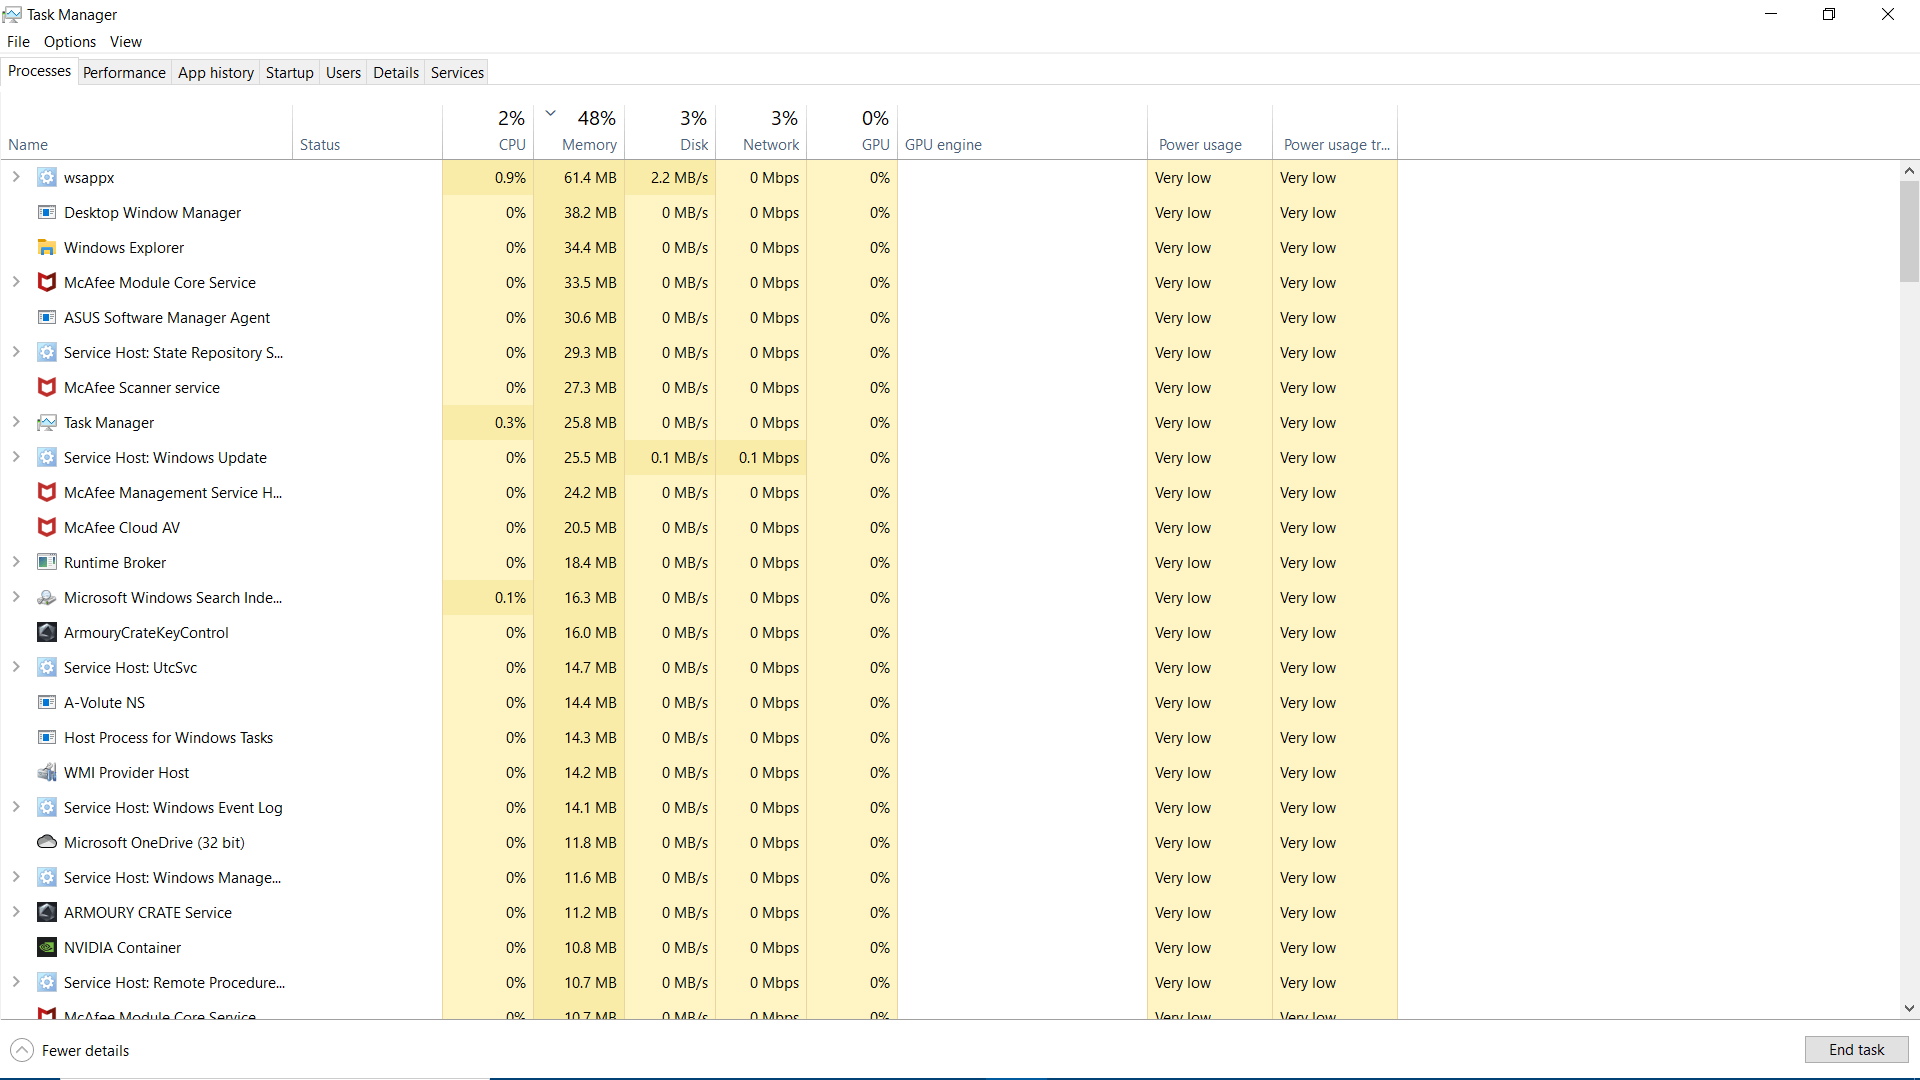Collapse view using Fewer details arrow

[x=22, y=1050]
